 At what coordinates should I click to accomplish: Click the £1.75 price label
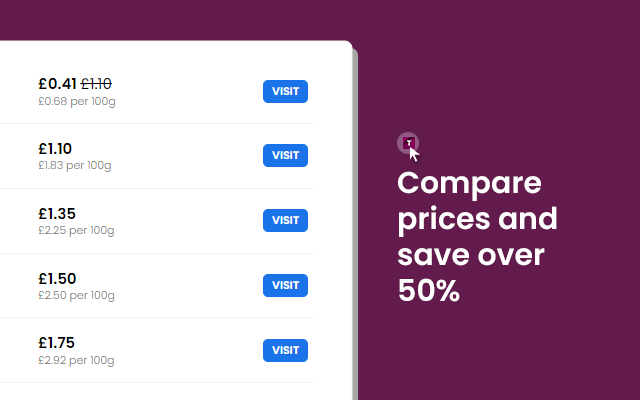(x=56, y=342)
